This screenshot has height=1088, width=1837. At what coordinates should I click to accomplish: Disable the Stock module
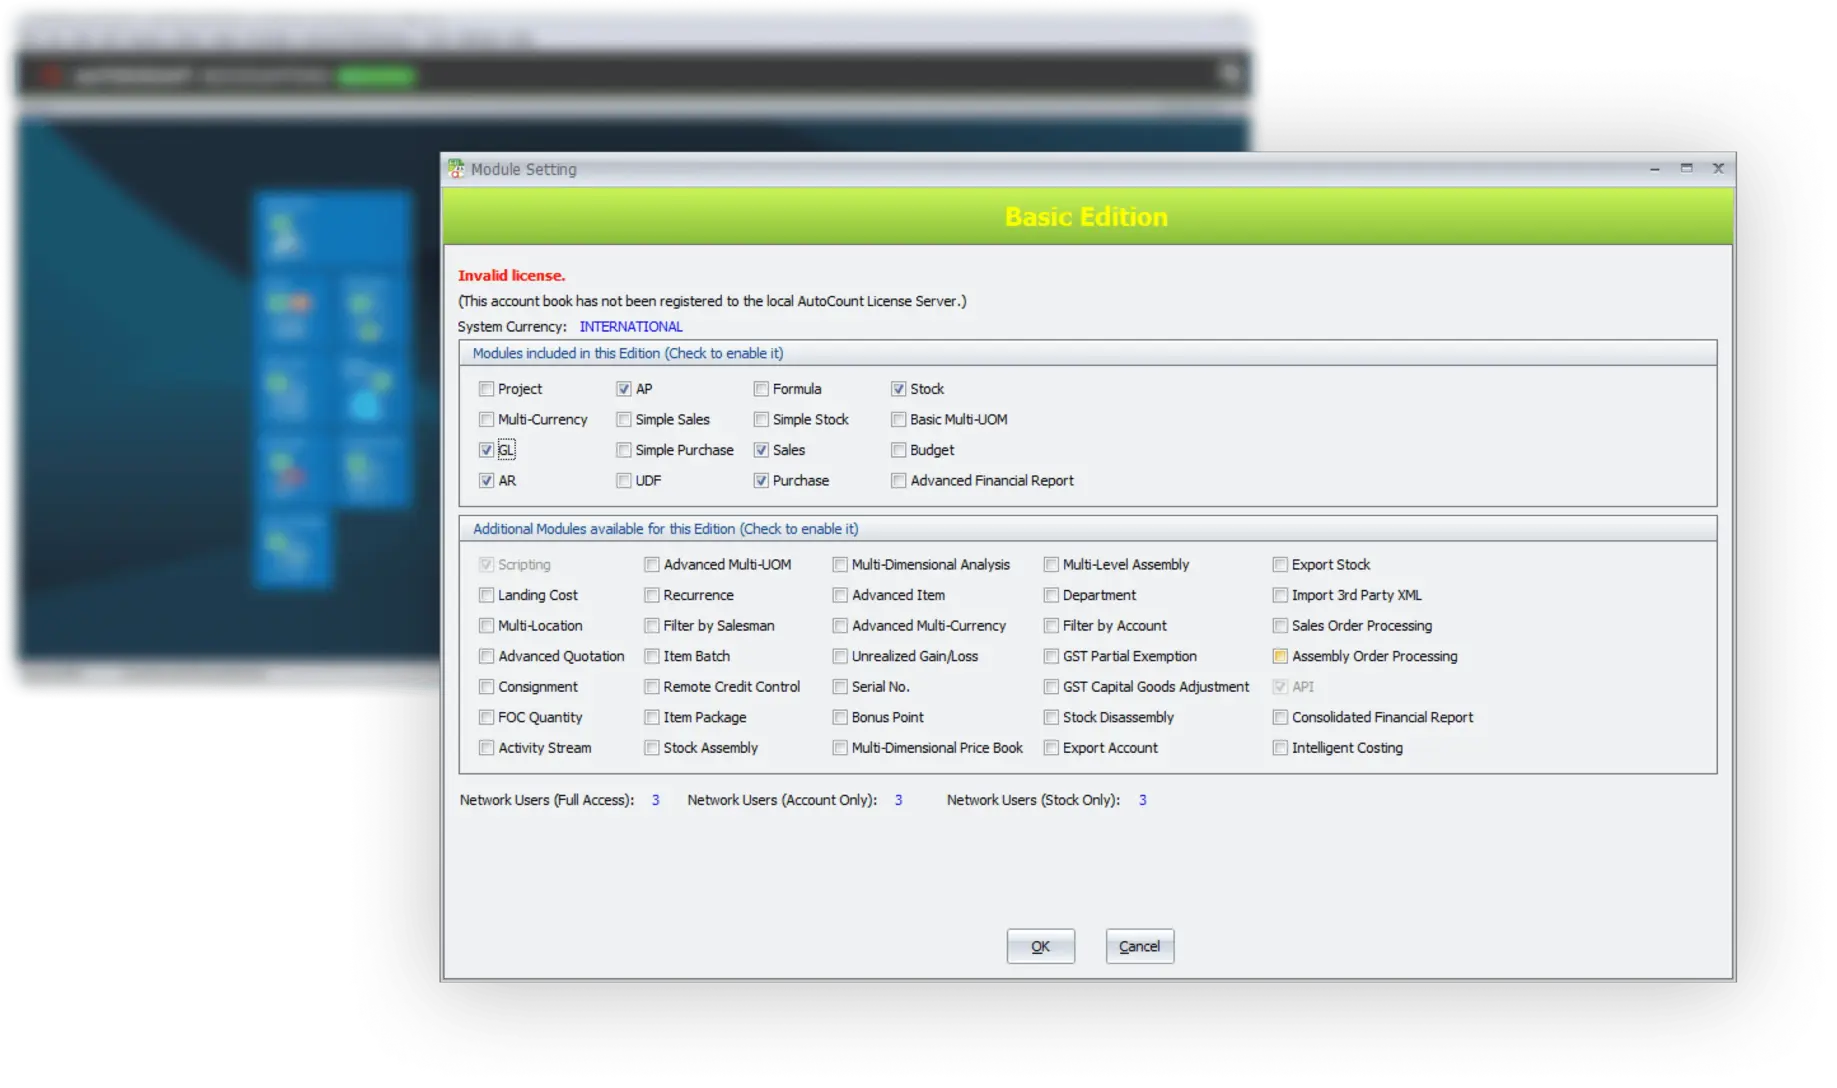(x=898, y=388)
